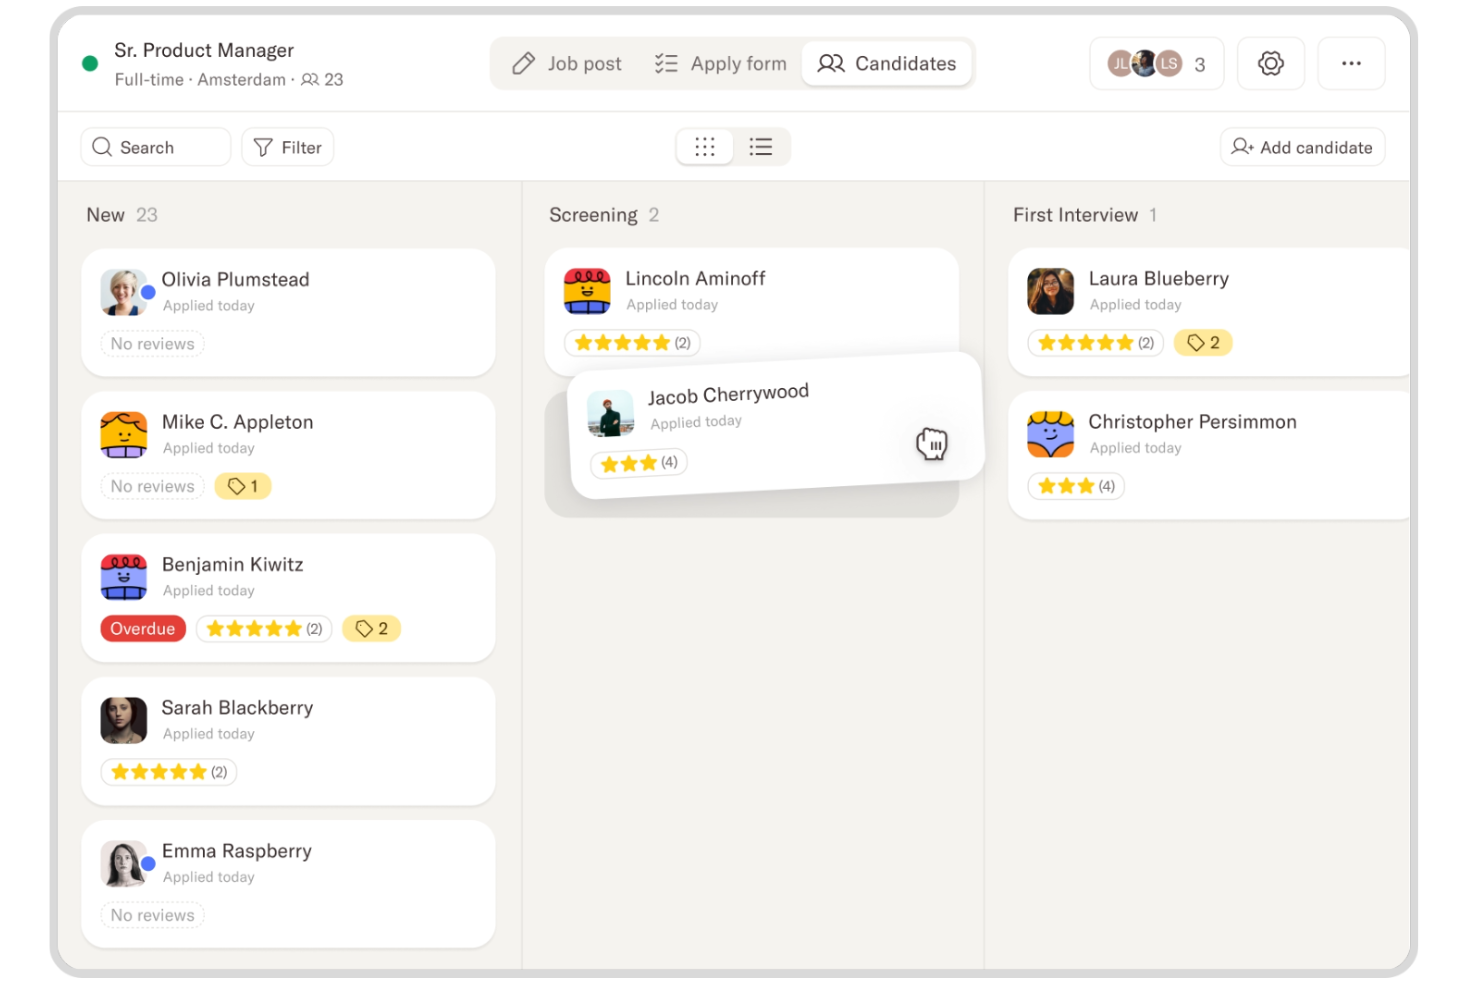The width and height of the screenshot is (1480, 987).
Task: Click the Search field
Action: pyautogui.click(x=155, y=147)
